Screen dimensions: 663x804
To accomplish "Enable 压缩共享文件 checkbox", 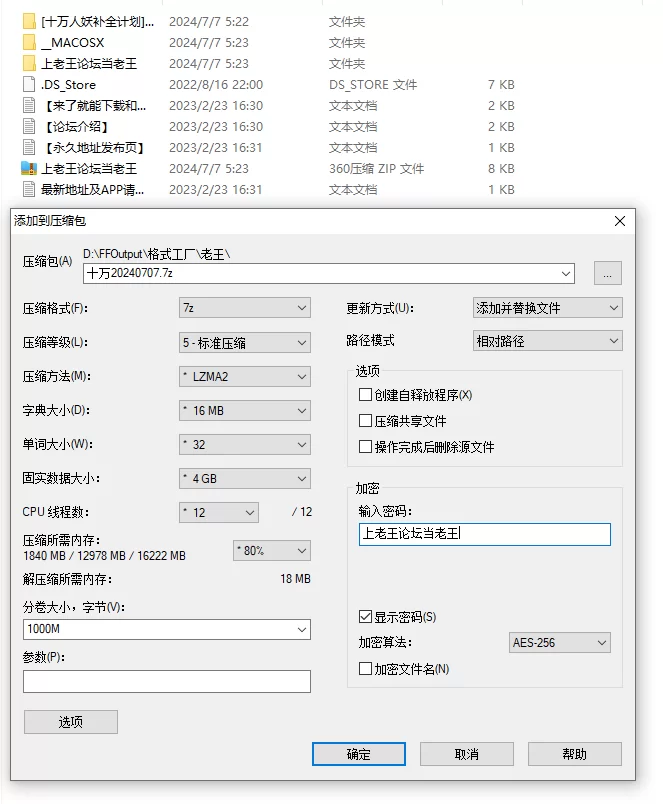I will 365,421.
